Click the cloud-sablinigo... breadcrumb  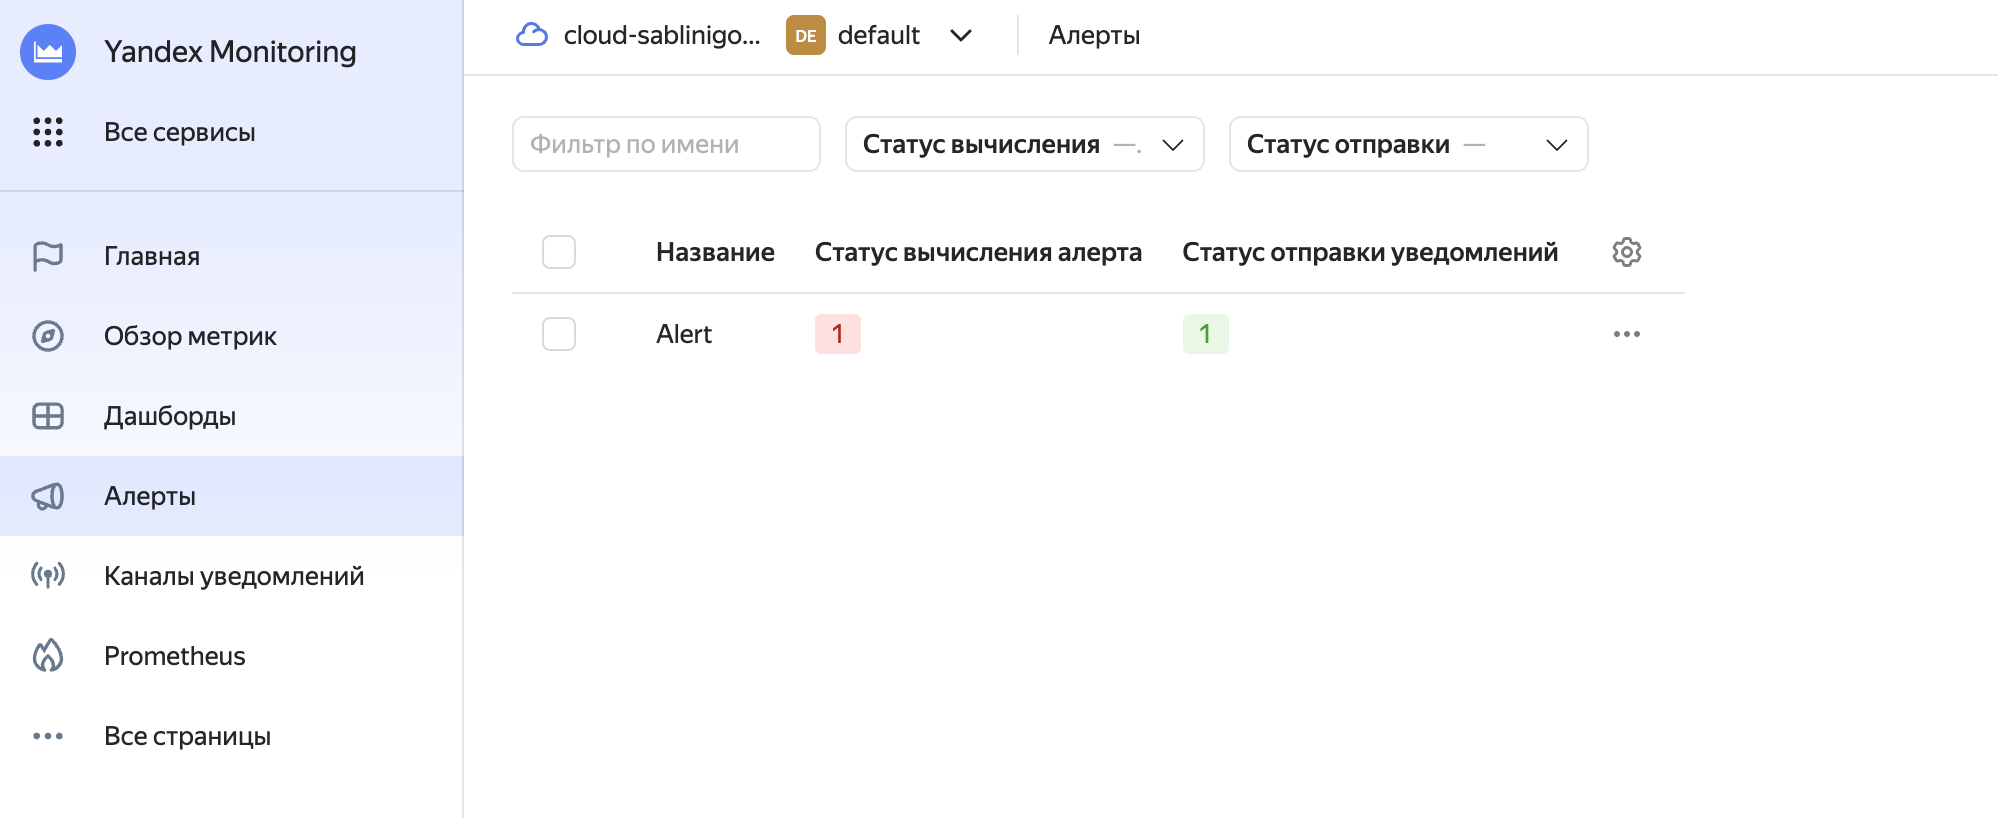tap(662, 35)
